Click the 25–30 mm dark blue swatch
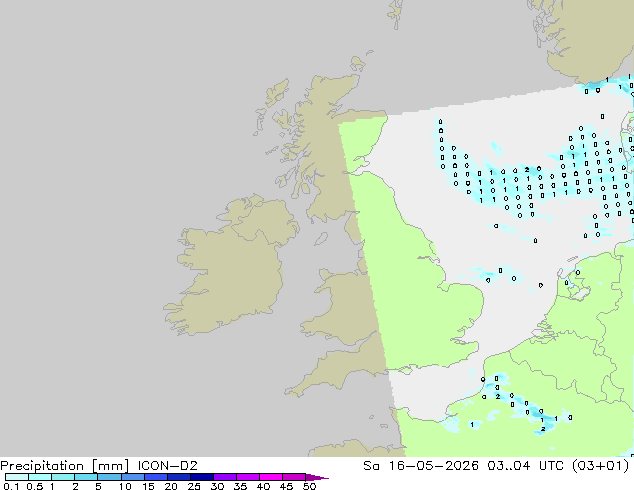The image size is (634, 490). pyautogui.click(x=201, y=477)
